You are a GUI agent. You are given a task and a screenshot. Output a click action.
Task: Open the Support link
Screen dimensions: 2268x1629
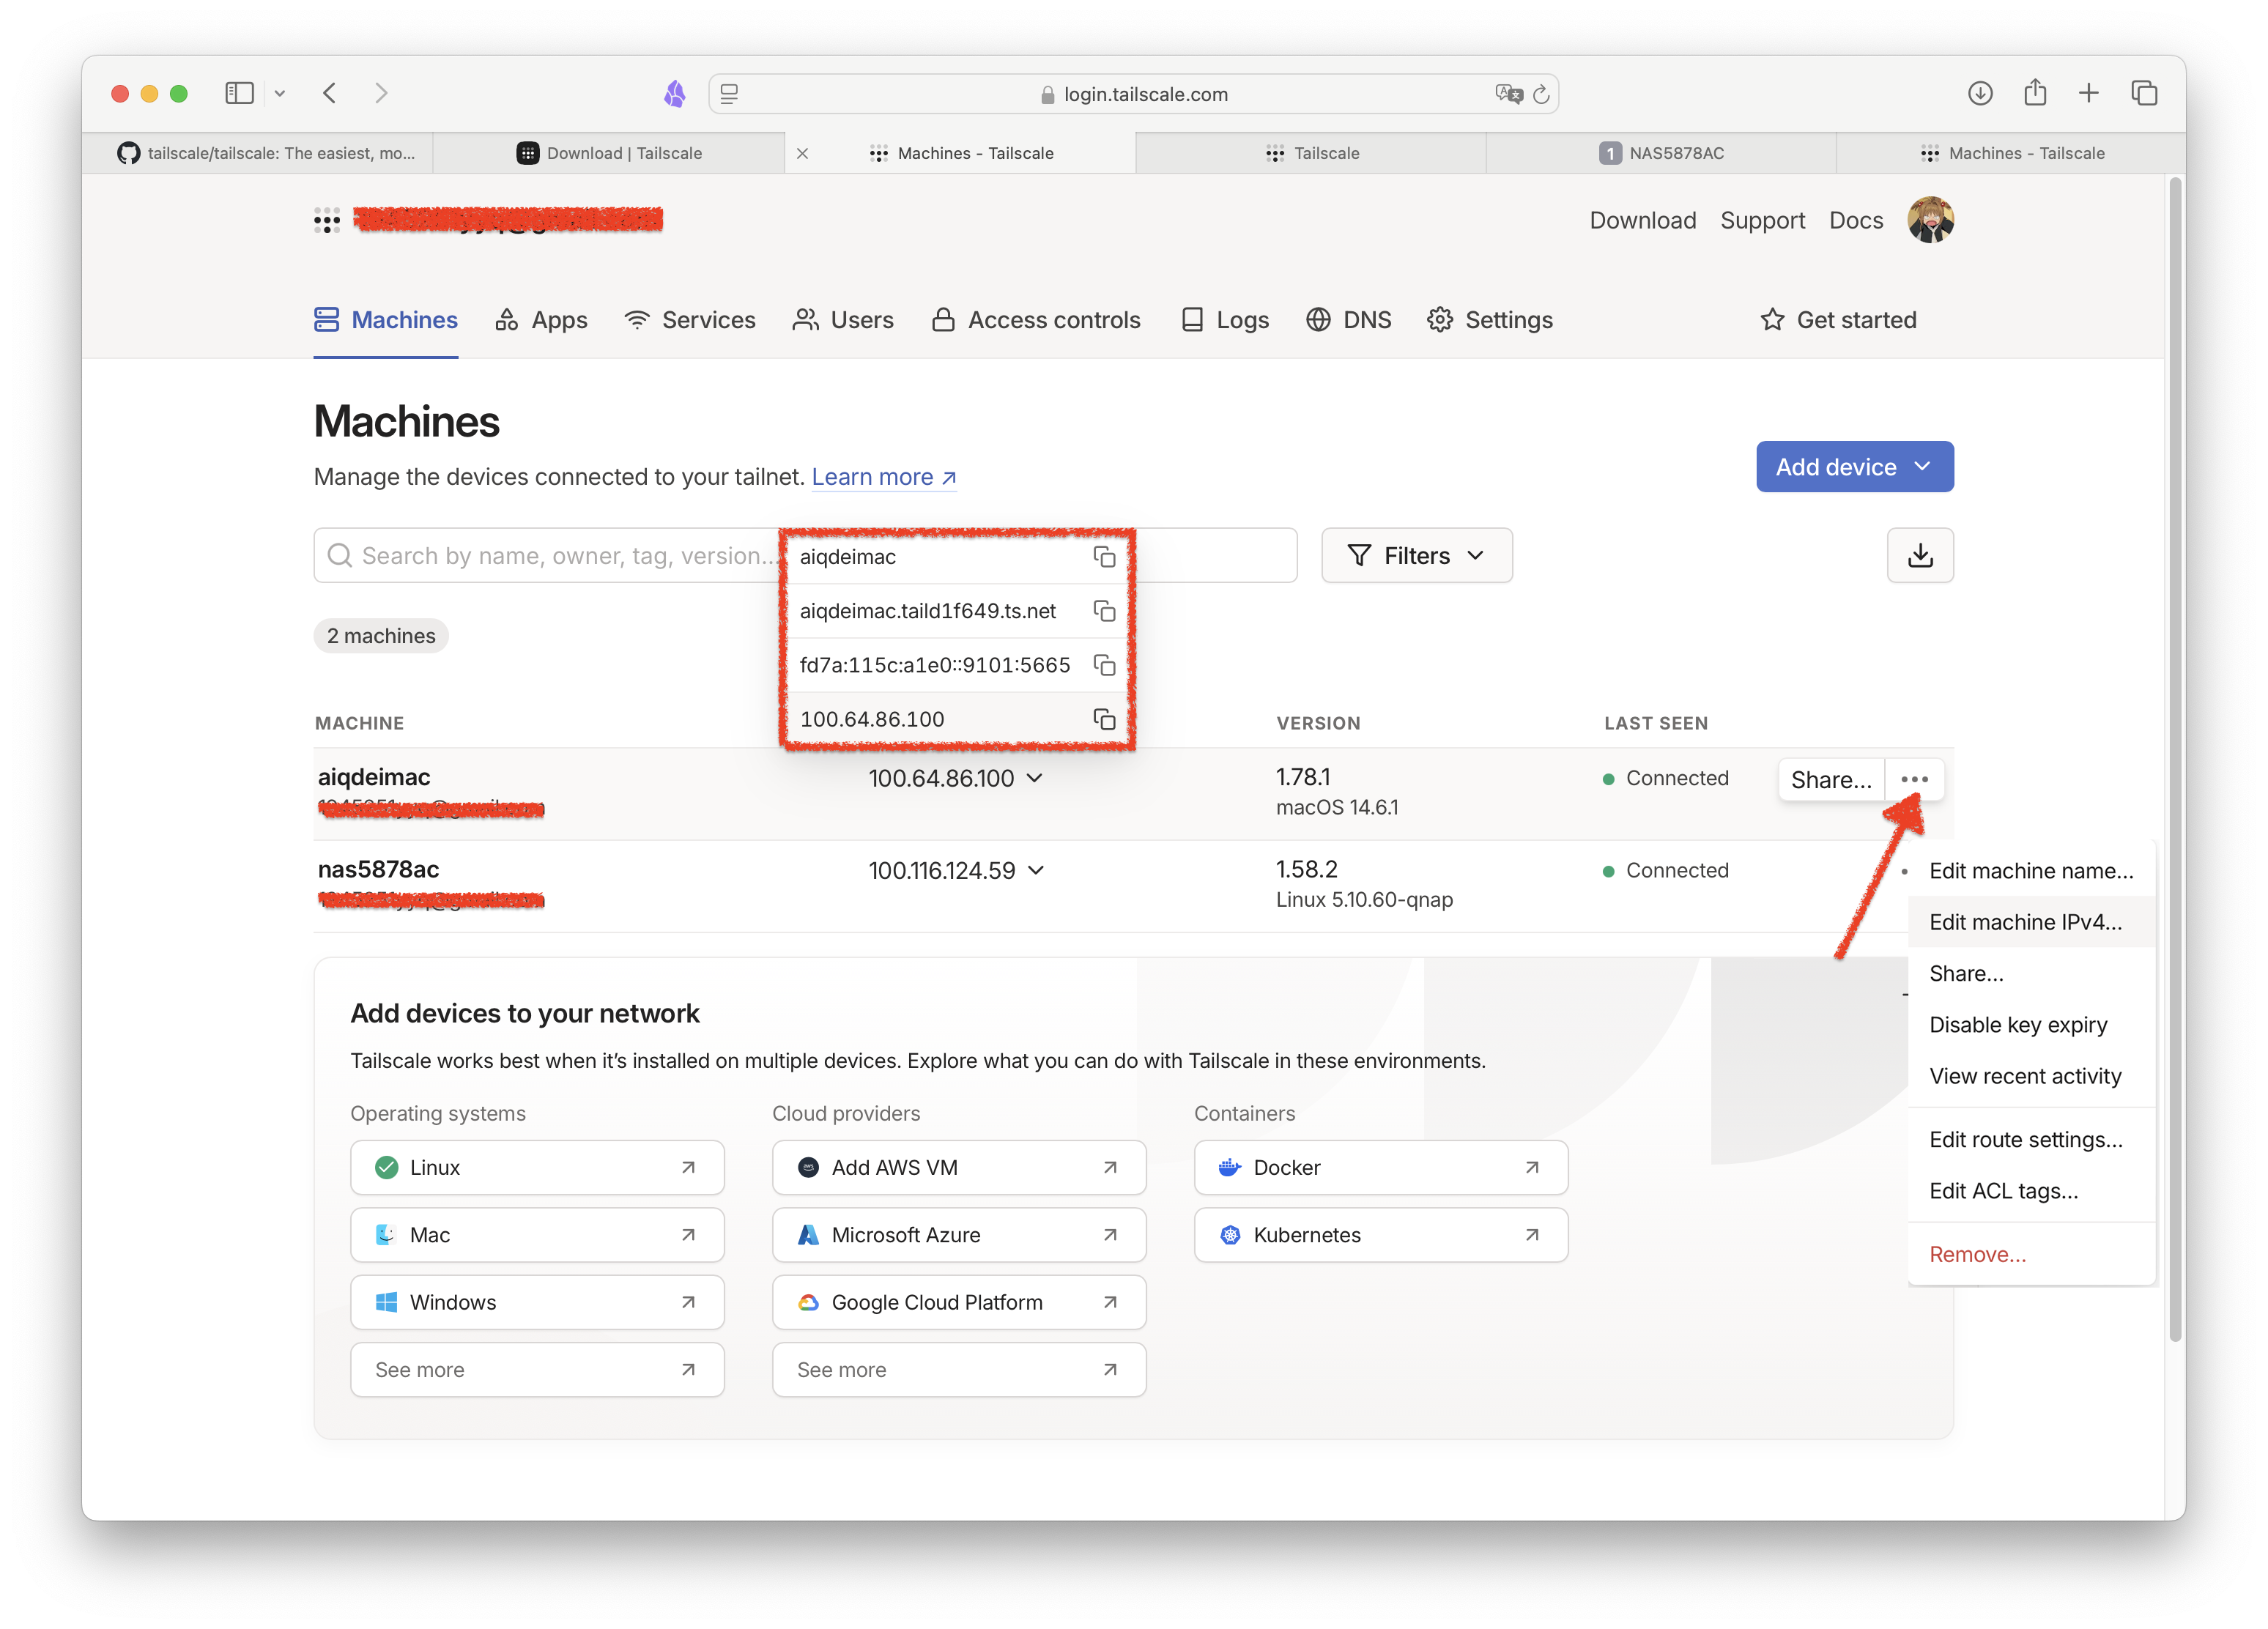click(x=1762, y=220)
